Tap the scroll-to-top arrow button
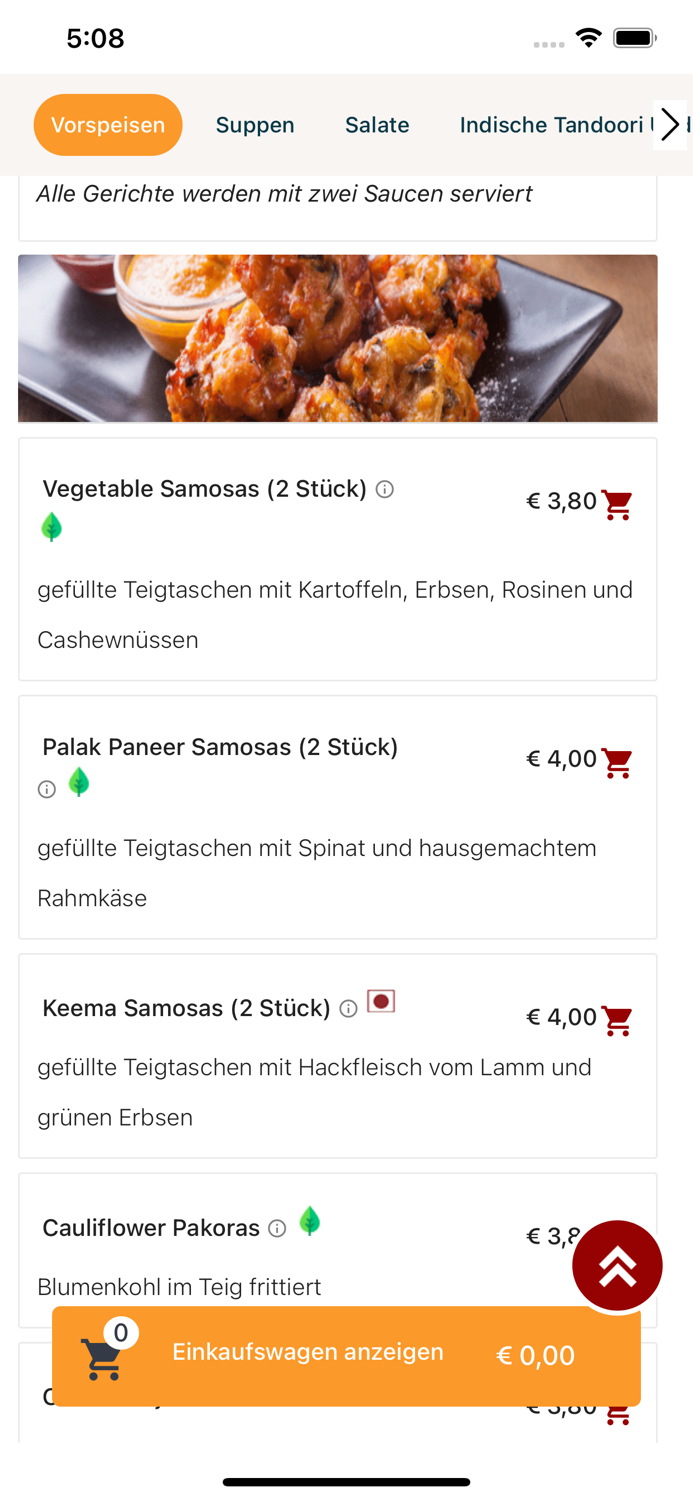 (x=617, y=1265)
